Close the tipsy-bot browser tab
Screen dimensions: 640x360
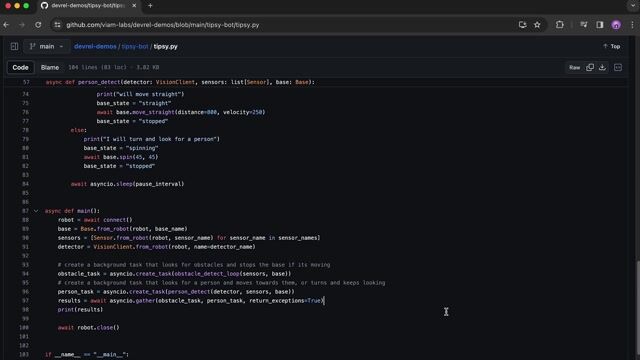[134, 6]
